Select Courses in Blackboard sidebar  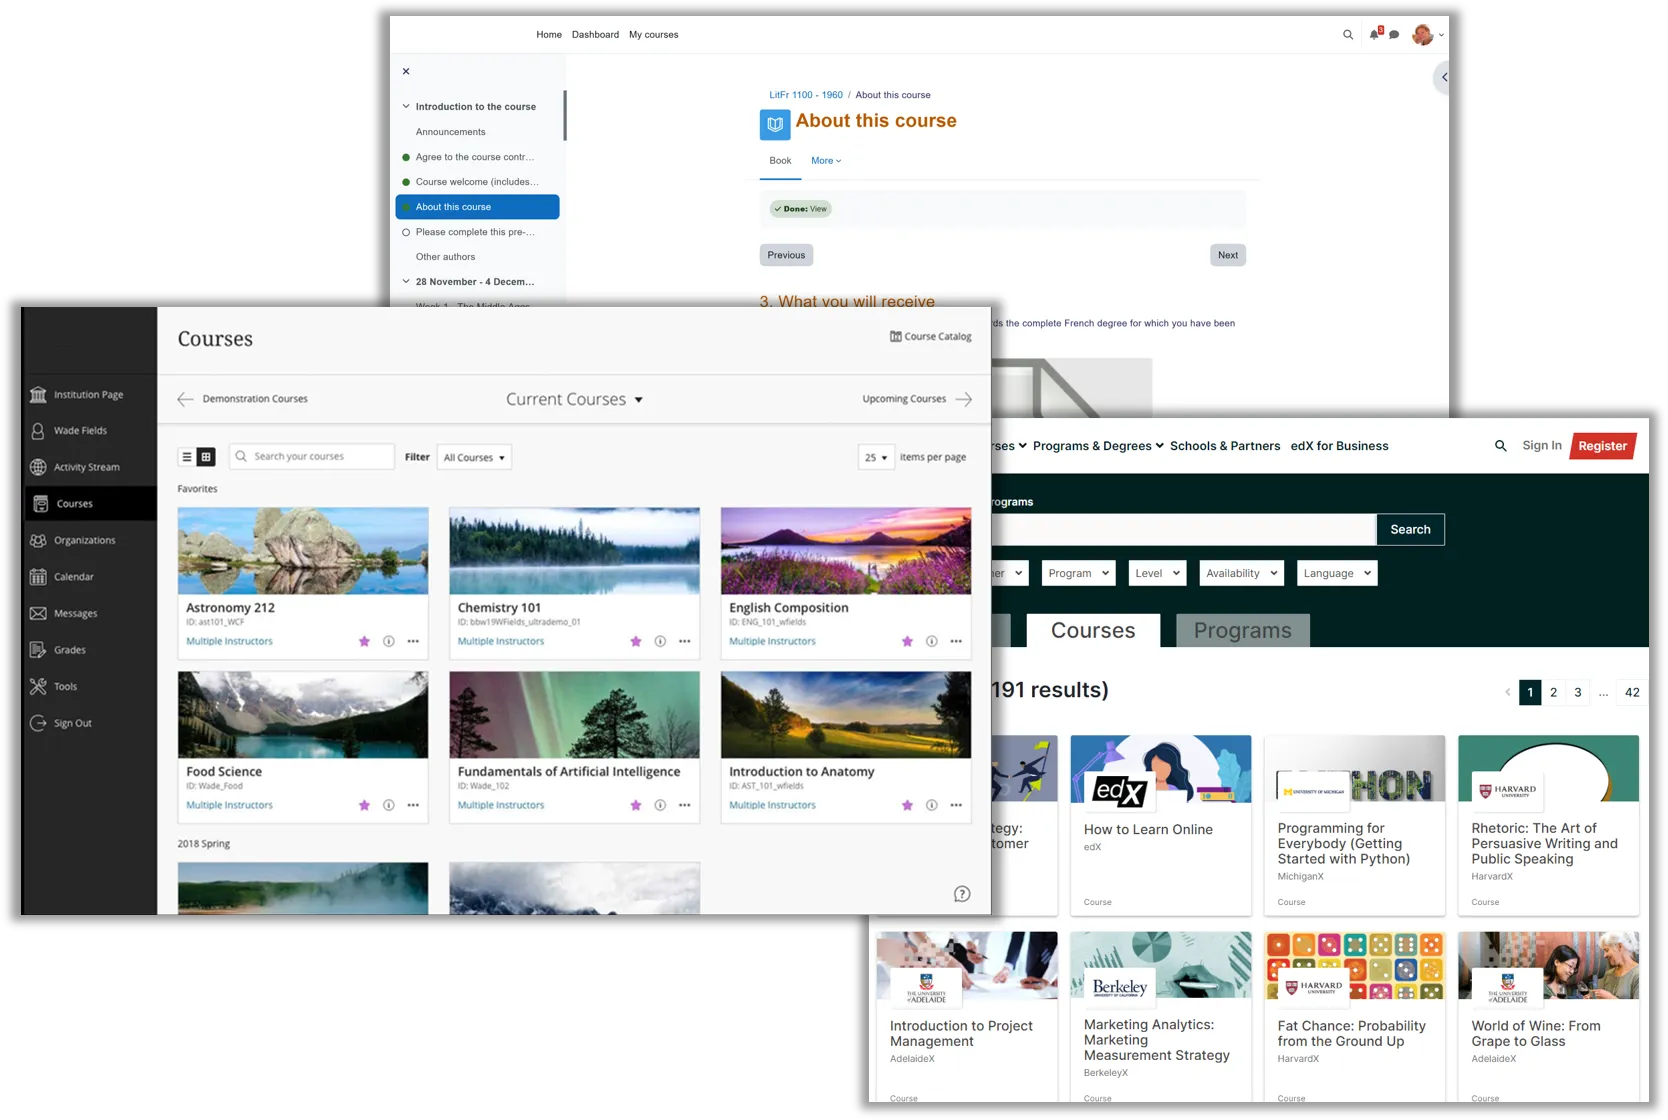pyautogui.click(x=89, y=504)
